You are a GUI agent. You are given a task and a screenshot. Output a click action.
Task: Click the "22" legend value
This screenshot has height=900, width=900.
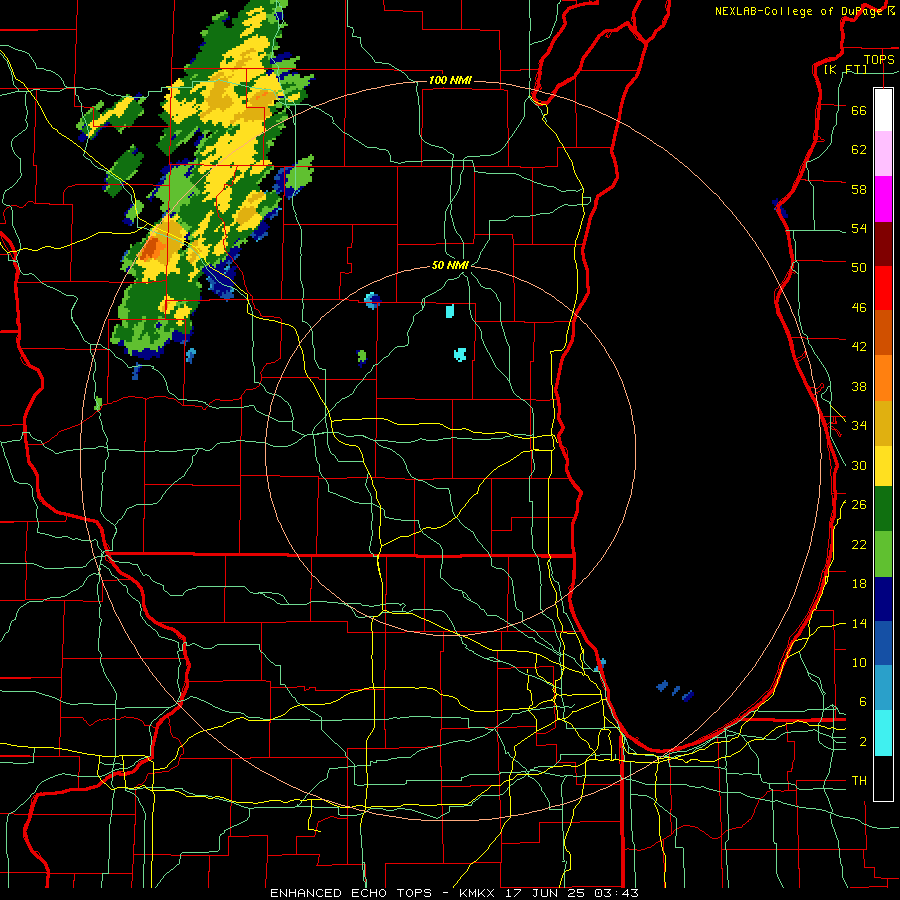(859, 545)
